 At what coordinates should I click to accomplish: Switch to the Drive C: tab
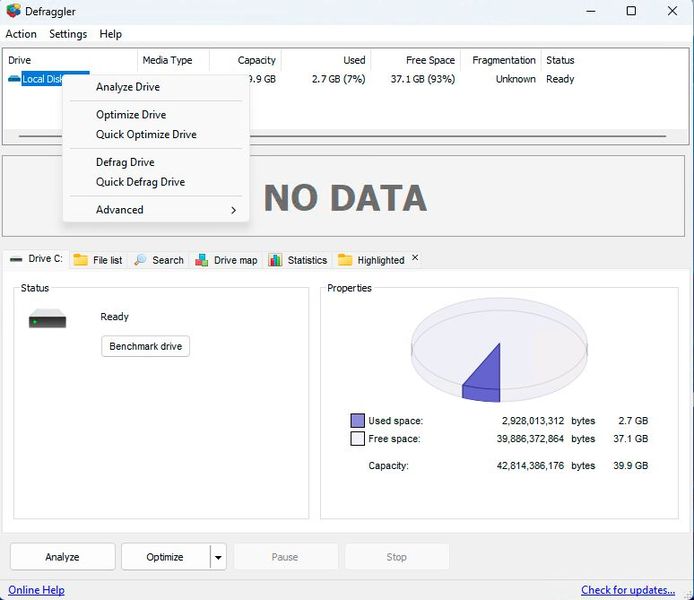[36, 259]
